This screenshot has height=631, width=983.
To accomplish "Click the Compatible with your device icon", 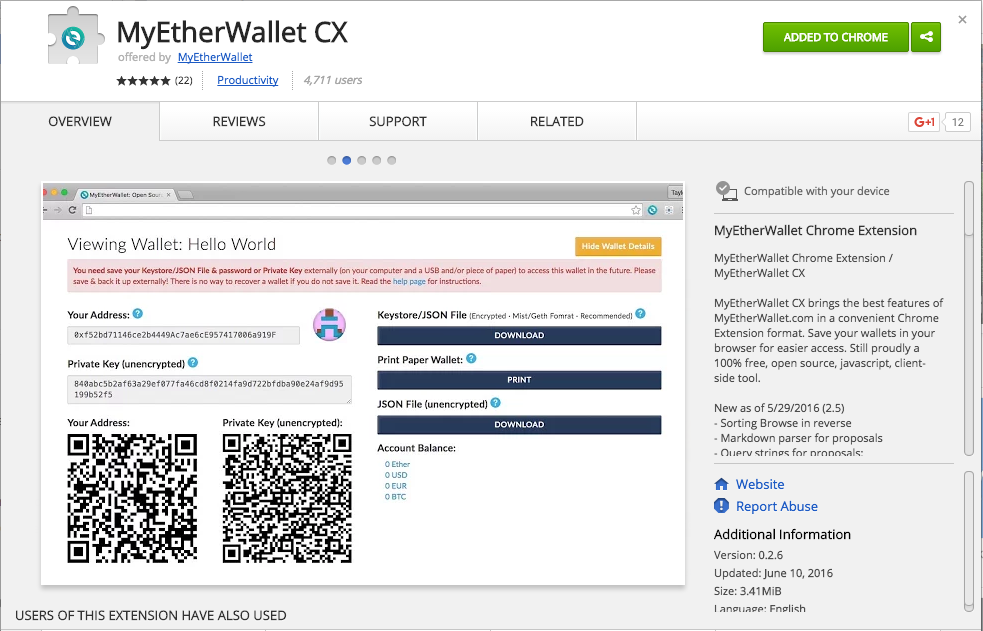I will (726, 190).
